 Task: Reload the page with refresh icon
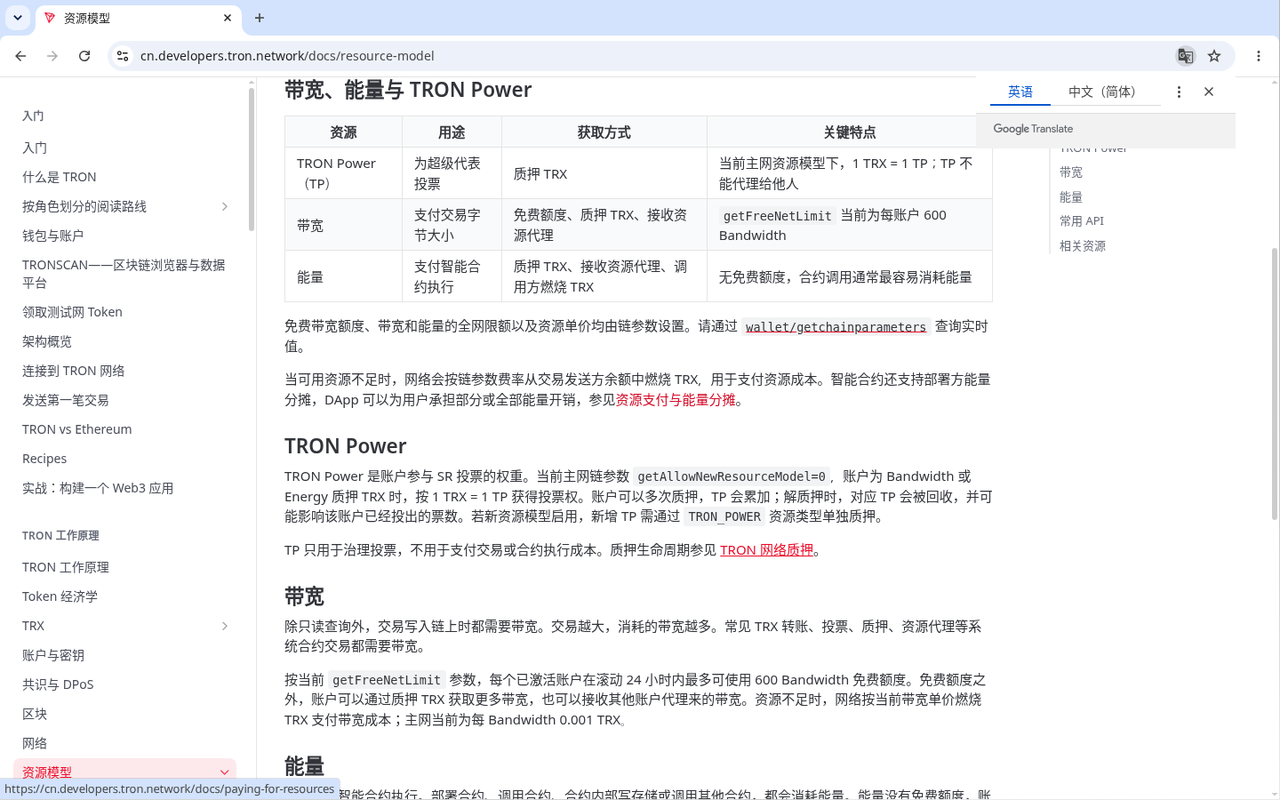pyautogui.click(x=85, y=56)
